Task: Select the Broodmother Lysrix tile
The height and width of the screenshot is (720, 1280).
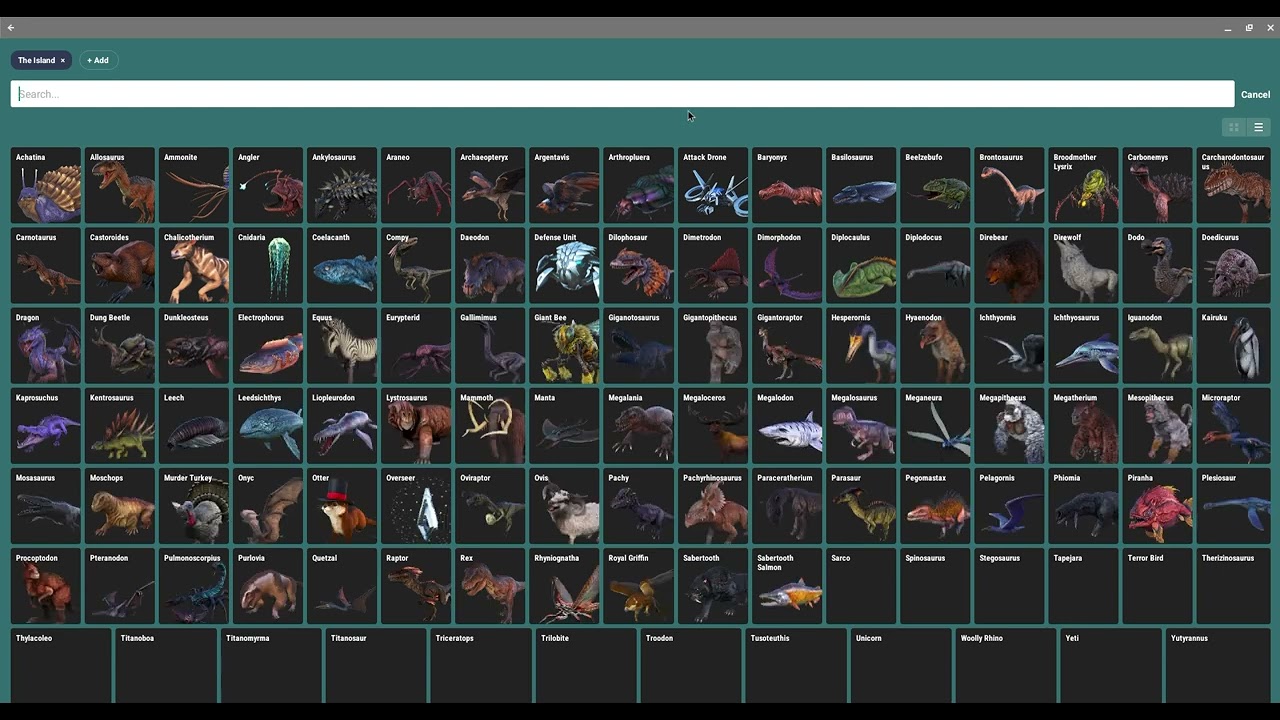Action: pos(1083,185)
